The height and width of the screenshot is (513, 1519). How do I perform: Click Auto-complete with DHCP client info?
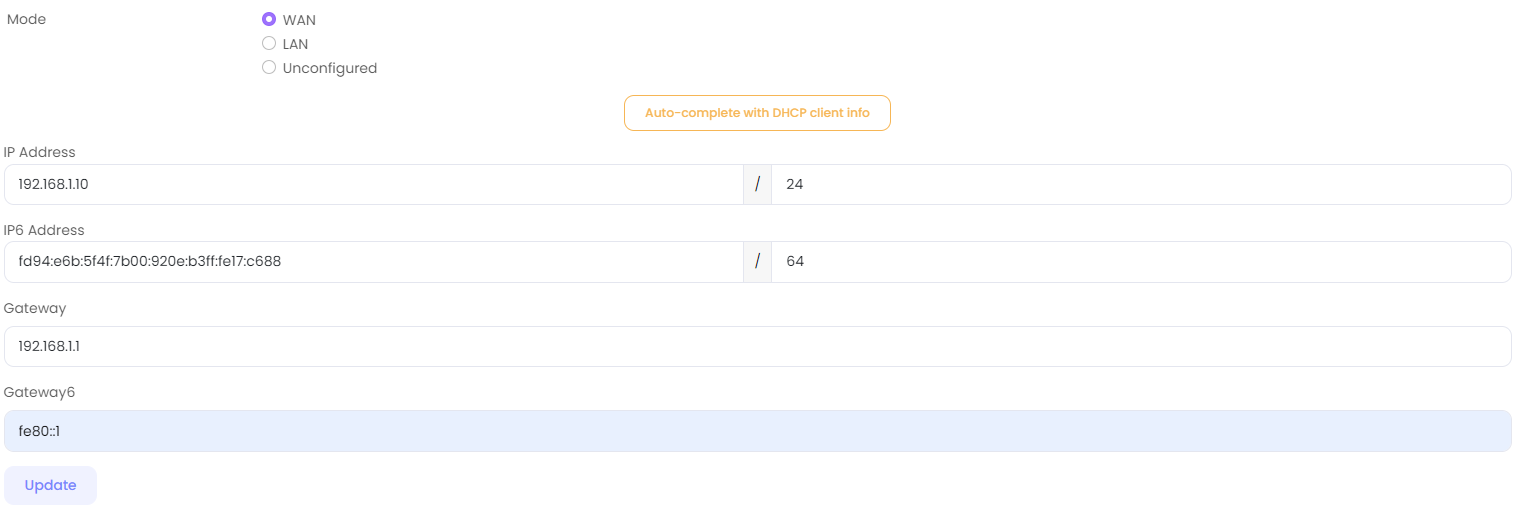coord(757,113)
